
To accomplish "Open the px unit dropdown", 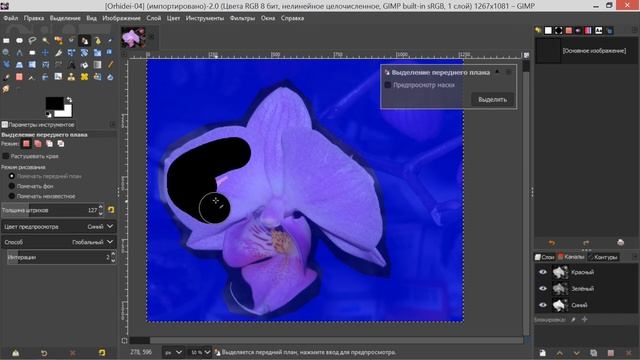I will pyautogui.click(x=173, y=352).
